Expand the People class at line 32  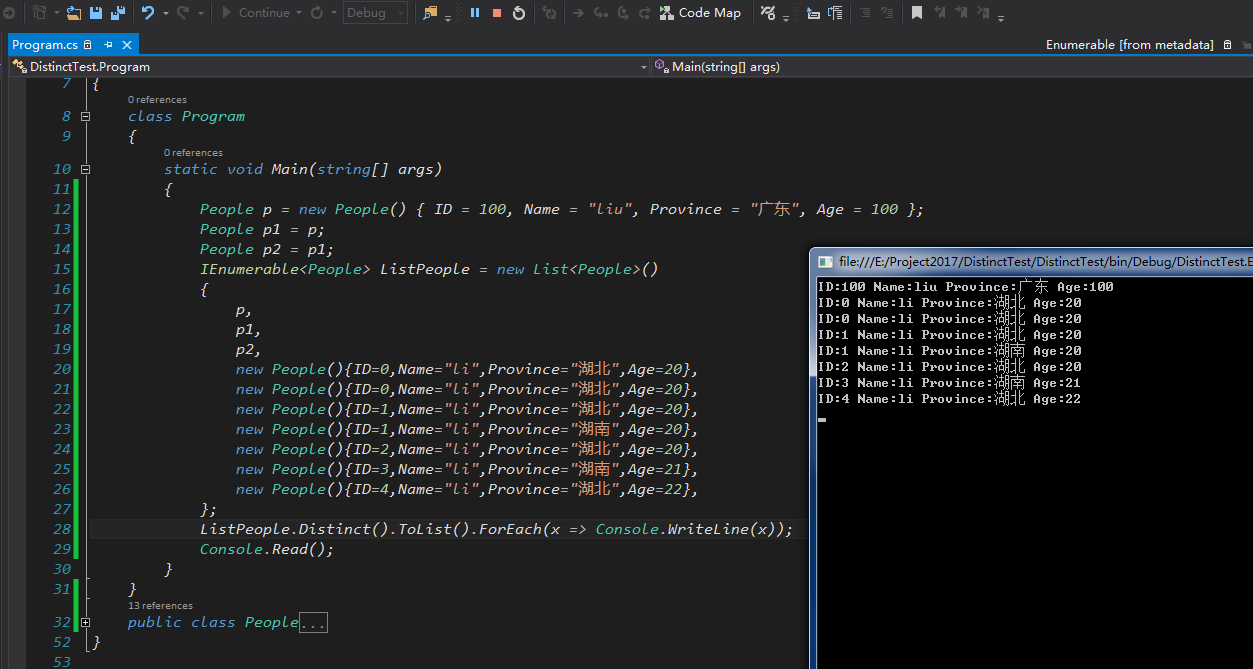click(85, 621)
